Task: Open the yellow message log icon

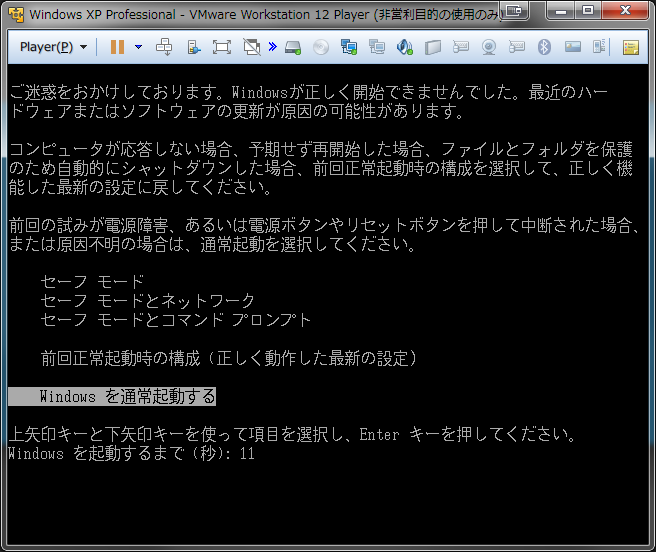Action: pyautogui.click(x=631, y=47)
